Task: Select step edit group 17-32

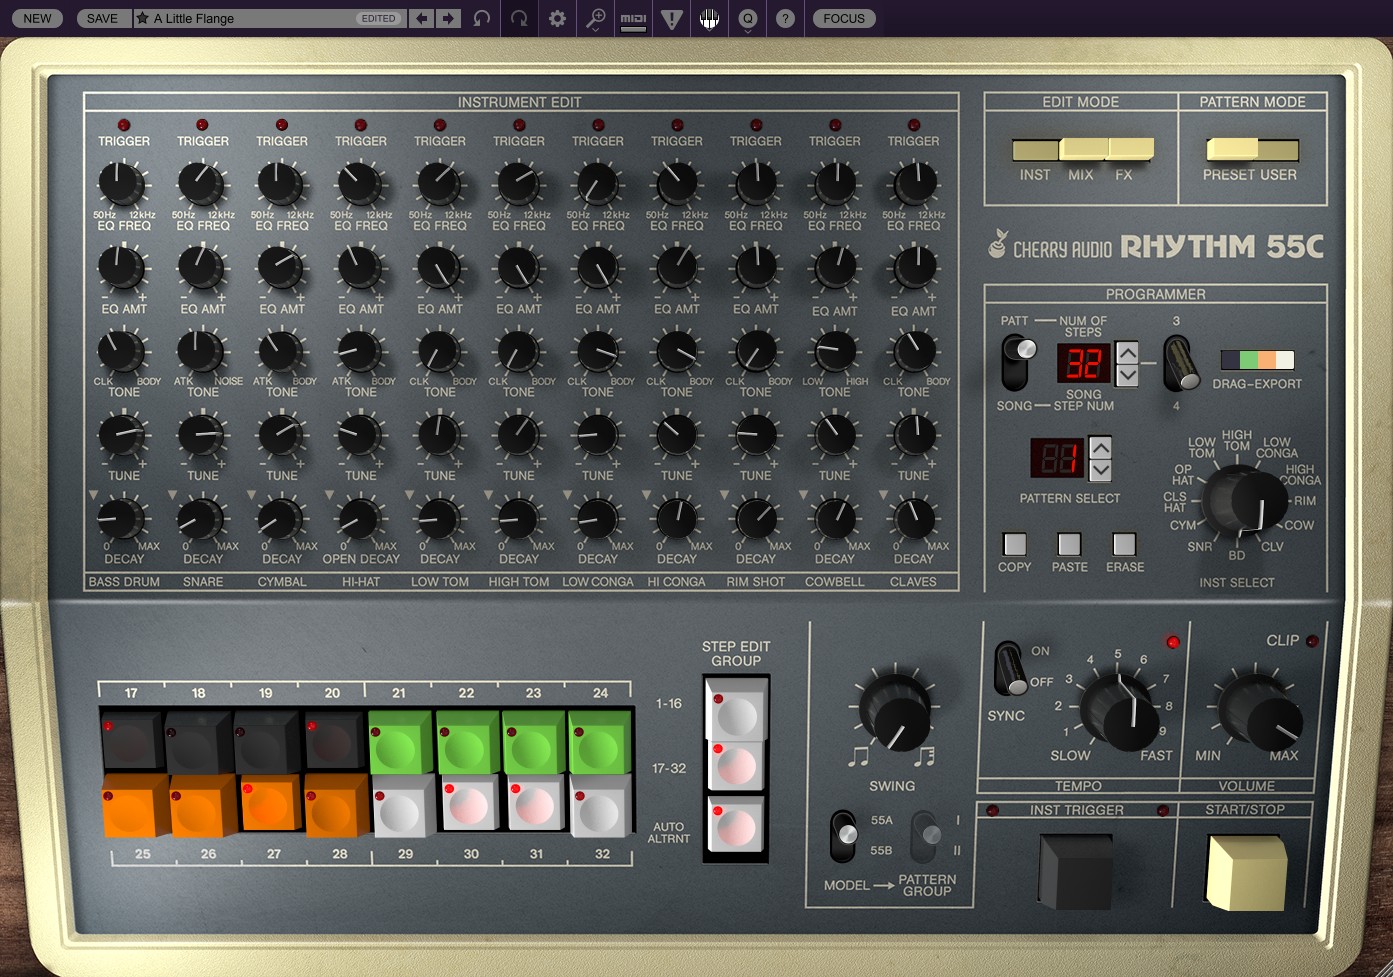Action: [x=737, y=765]
